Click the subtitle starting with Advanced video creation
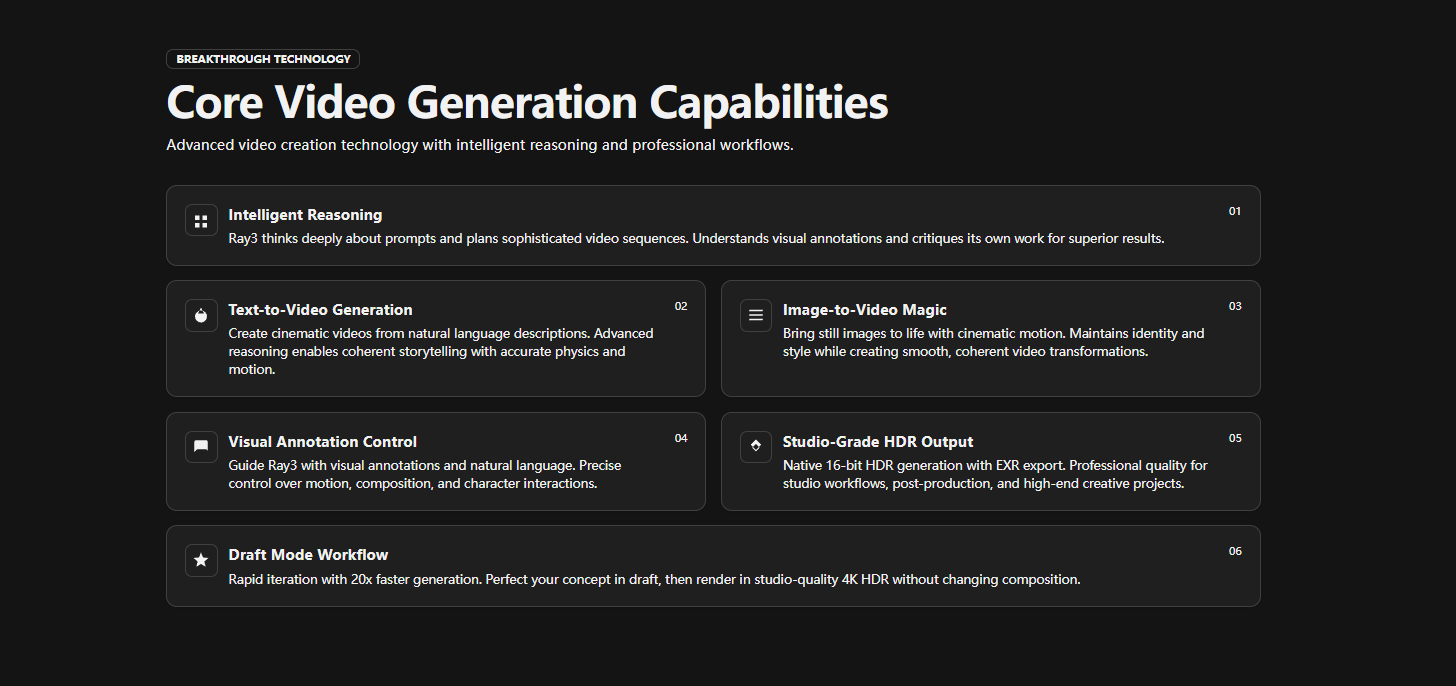 [479, 145]
